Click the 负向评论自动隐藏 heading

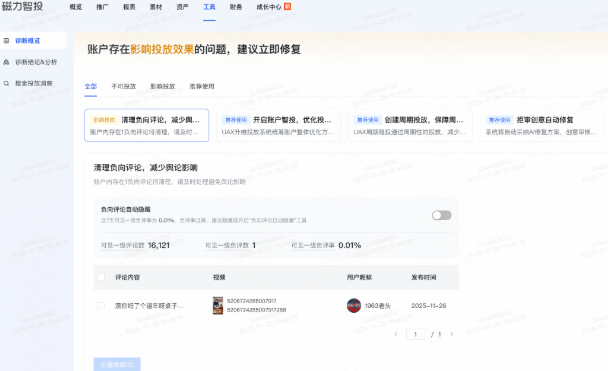pyautogui.click(x=126, y=209)
